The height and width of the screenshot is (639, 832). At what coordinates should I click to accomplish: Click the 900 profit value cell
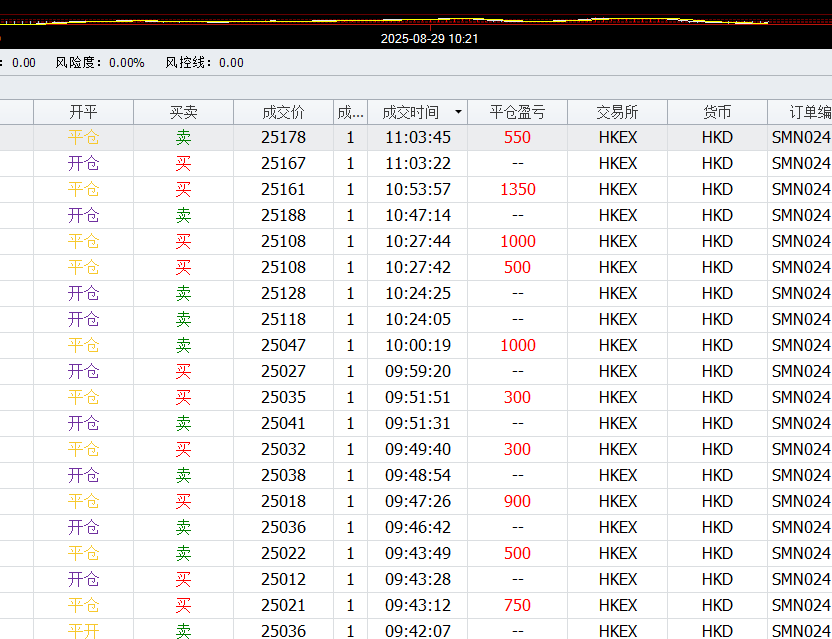point(517,501)
